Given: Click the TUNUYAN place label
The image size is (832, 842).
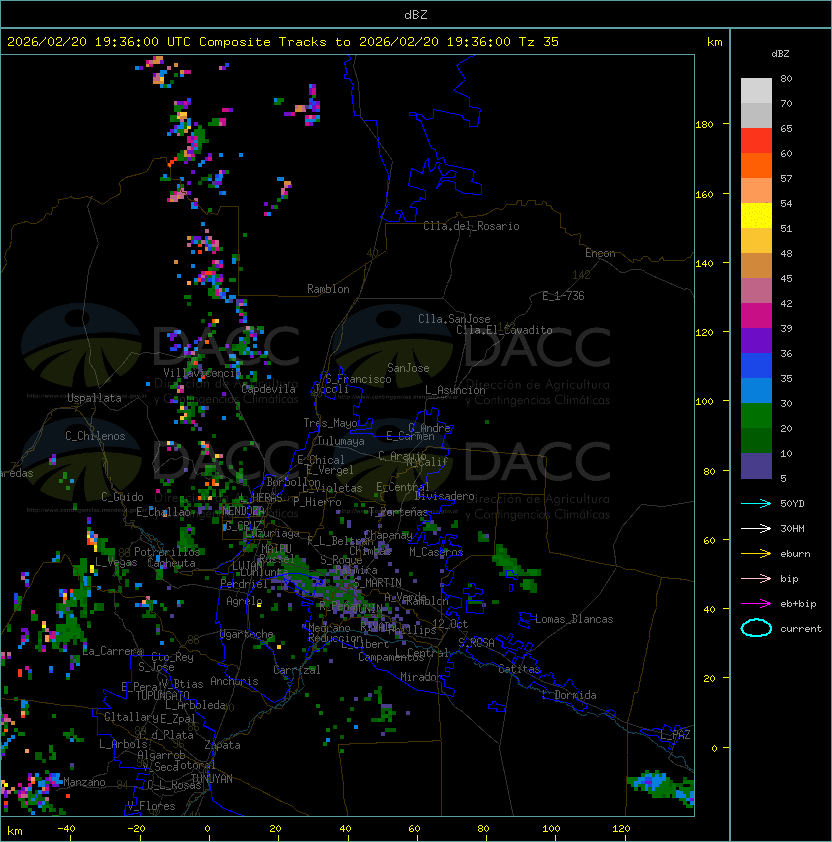Looking at the screenshot, I should point(212,779).
